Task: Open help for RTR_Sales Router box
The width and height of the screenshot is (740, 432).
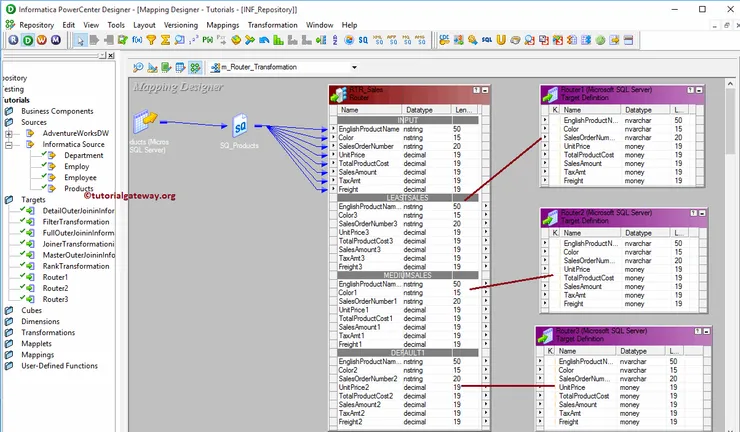Action: point(476,90)
